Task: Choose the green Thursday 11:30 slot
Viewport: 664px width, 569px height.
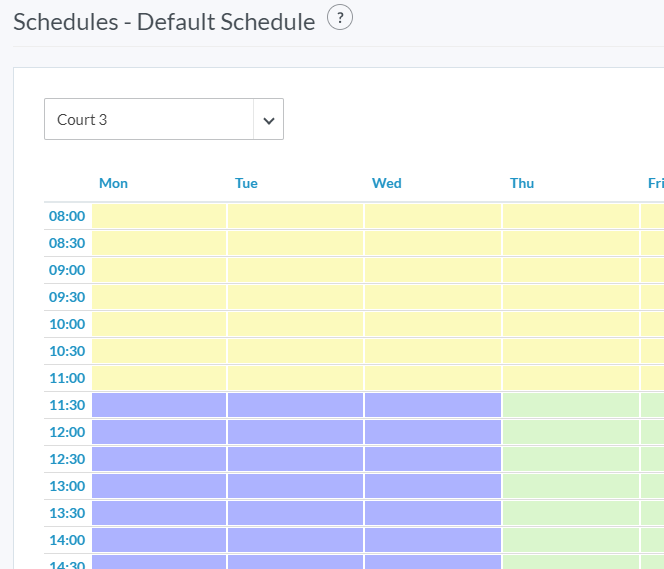Action: click(570, 405)
